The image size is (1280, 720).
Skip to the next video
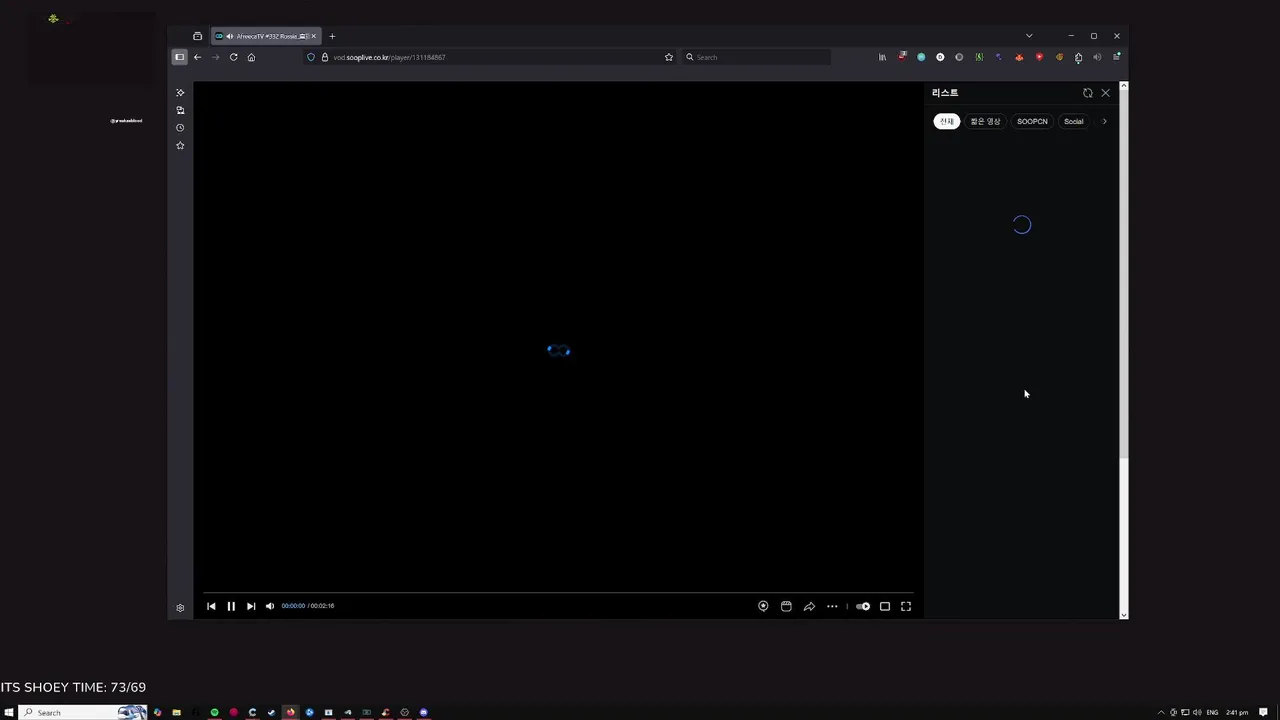pyautogui.click(x=251, y=606)
